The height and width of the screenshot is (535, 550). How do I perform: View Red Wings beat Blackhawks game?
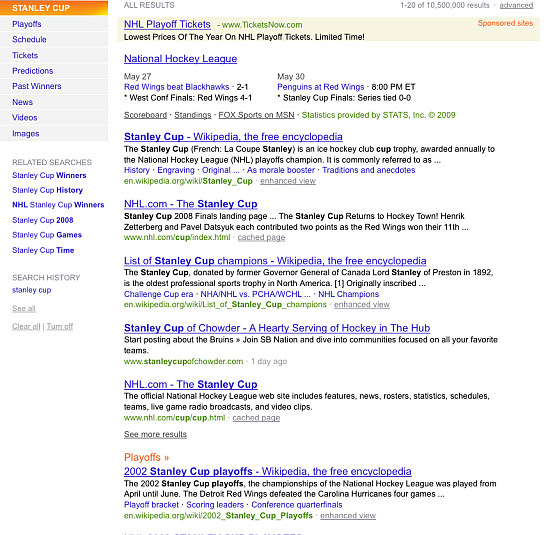pyautogui.click(x=176, y=87)
